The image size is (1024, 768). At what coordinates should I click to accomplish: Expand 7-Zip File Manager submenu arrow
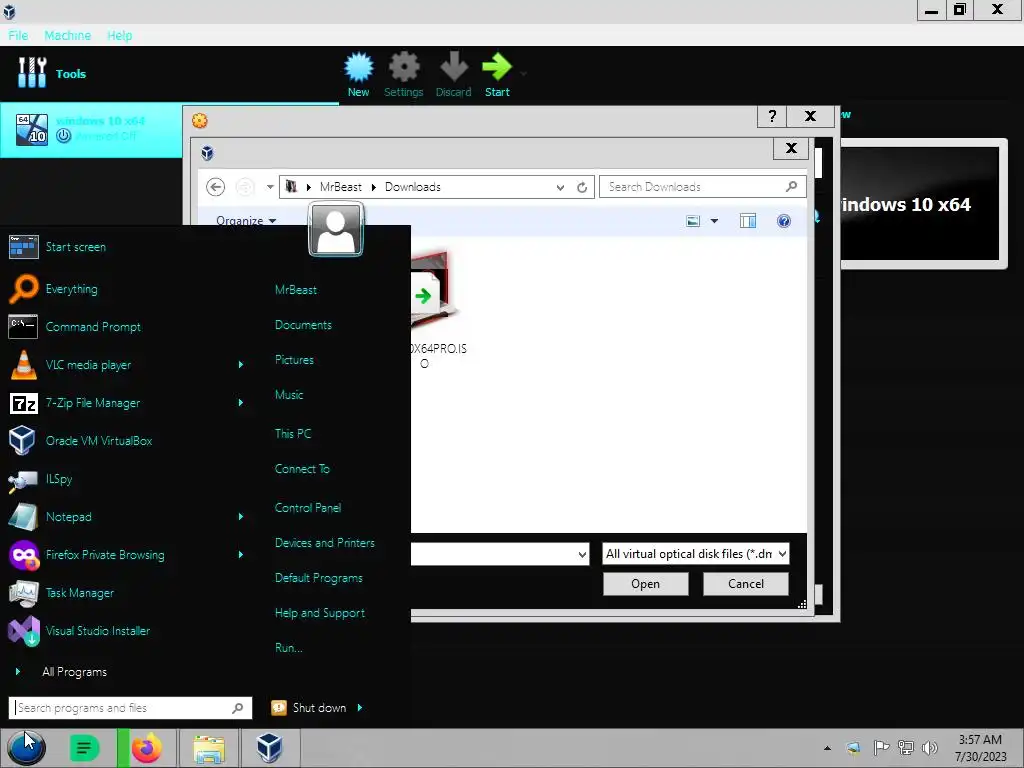pos(240,403)
